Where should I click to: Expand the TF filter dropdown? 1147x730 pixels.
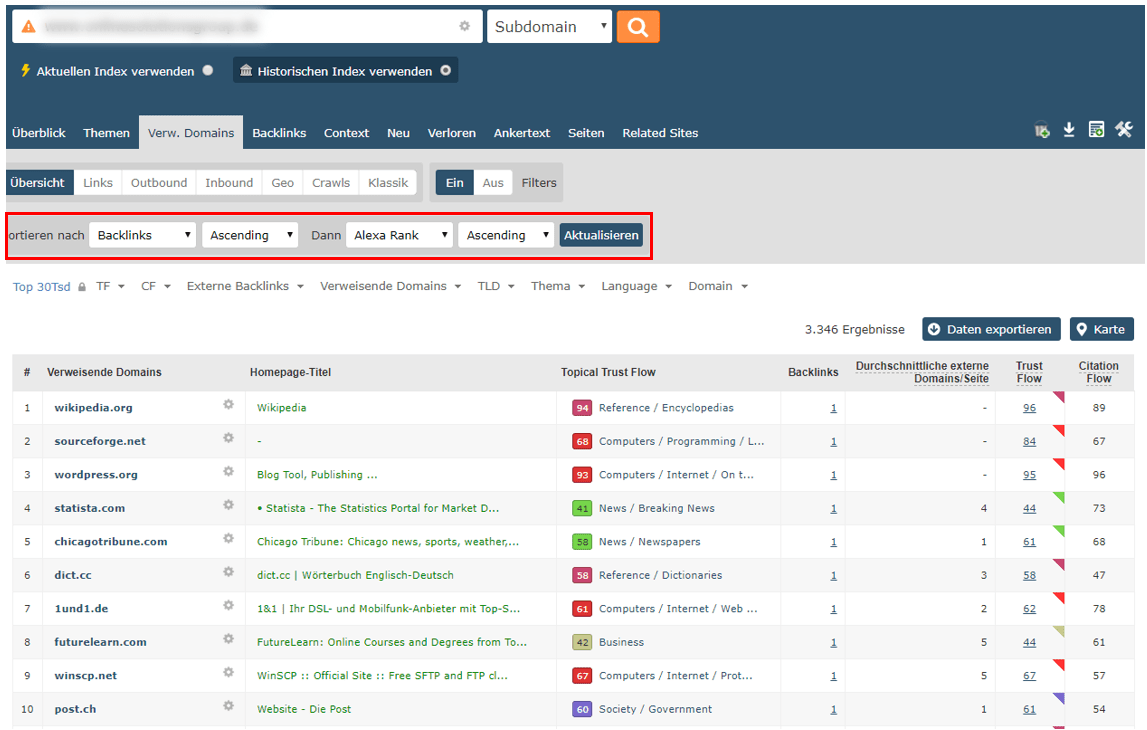[x=110, y=286]
